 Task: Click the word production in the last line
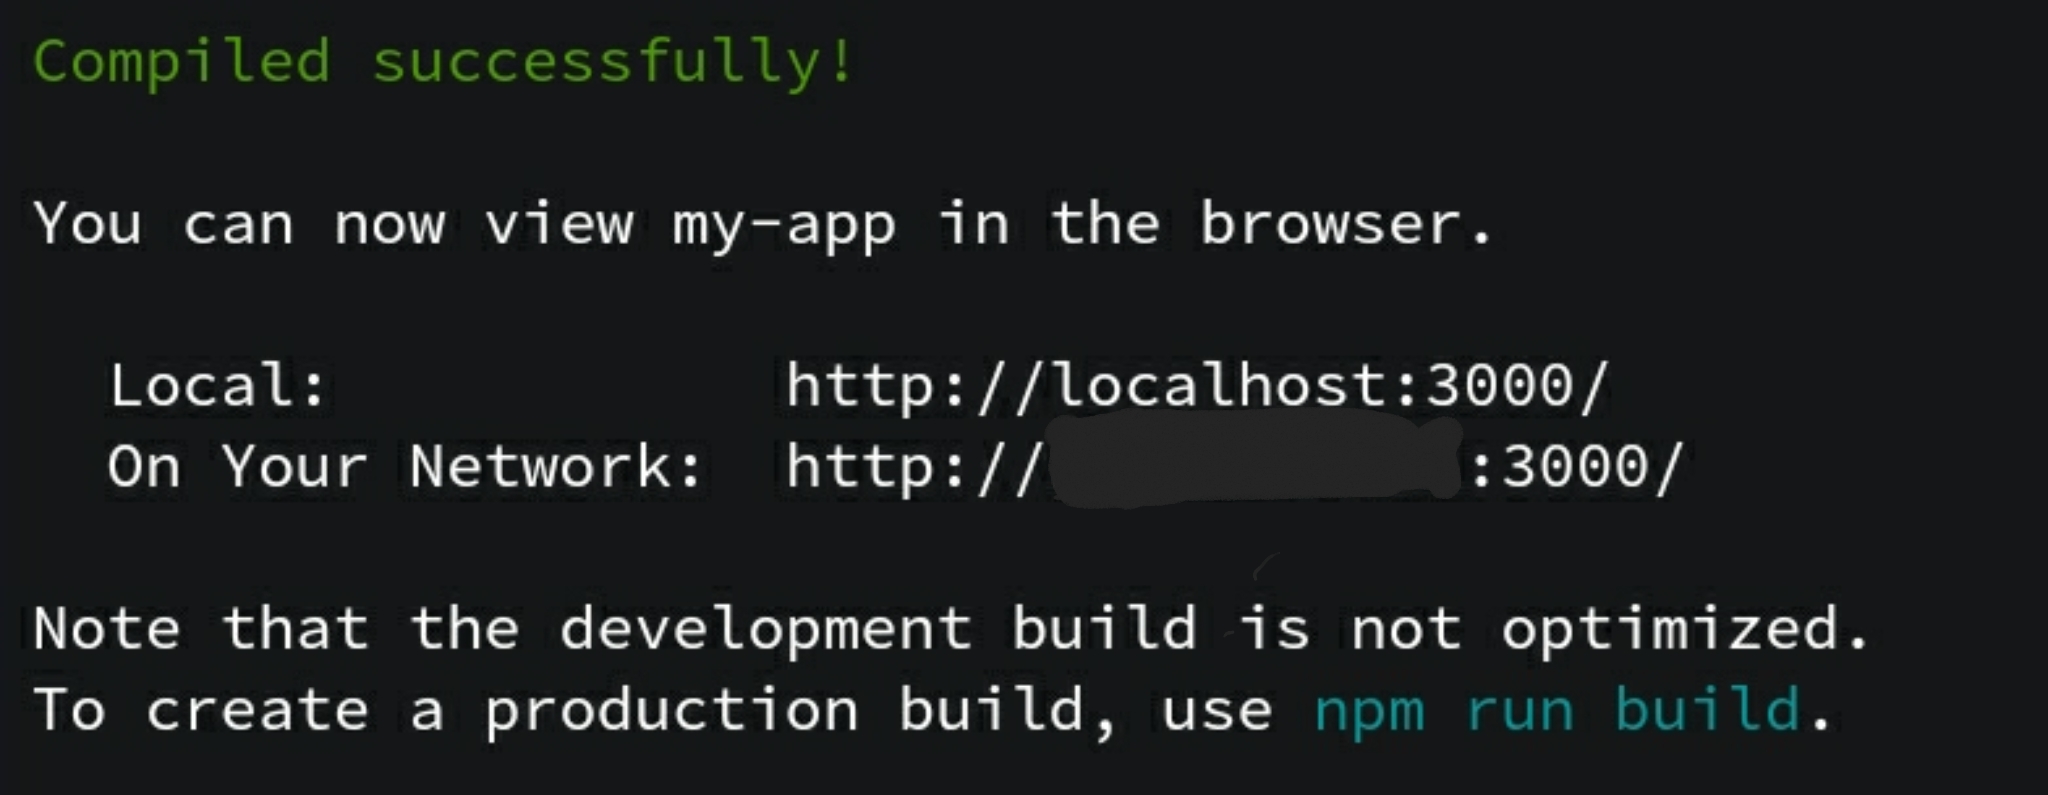click(x=671, y=711)
